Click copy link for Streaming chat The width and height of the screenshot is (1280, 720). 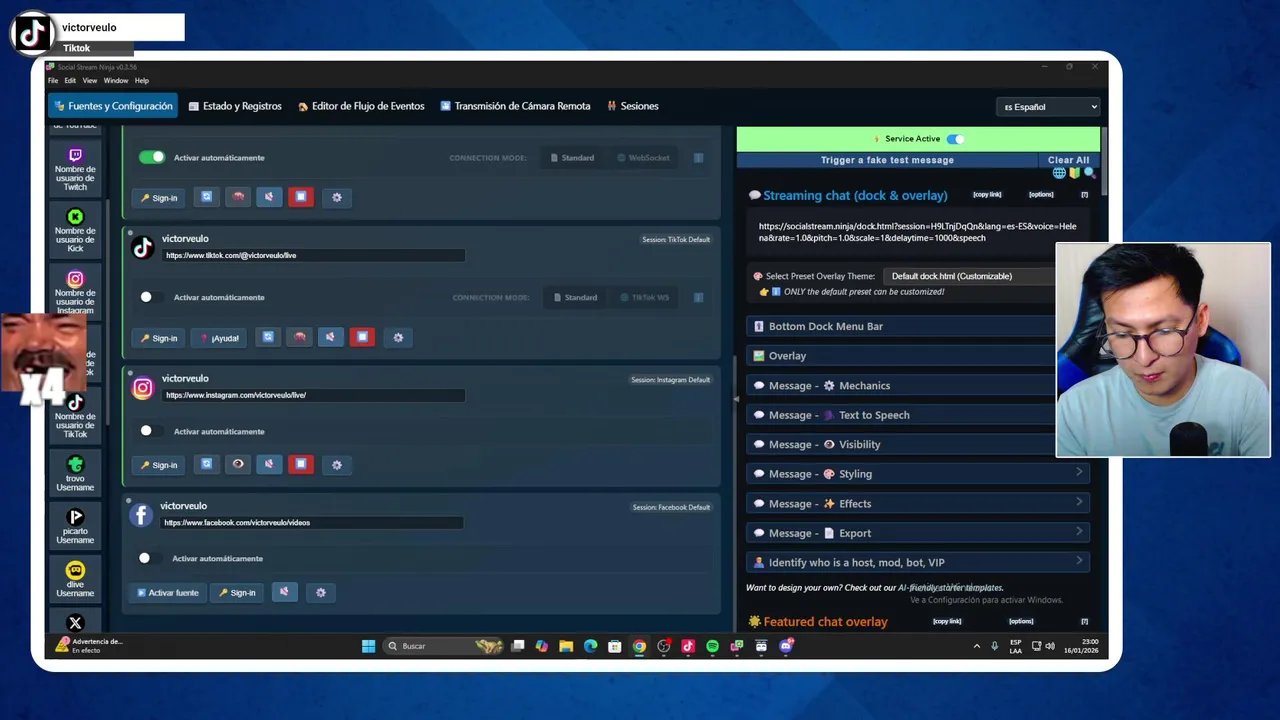(987, 195)
